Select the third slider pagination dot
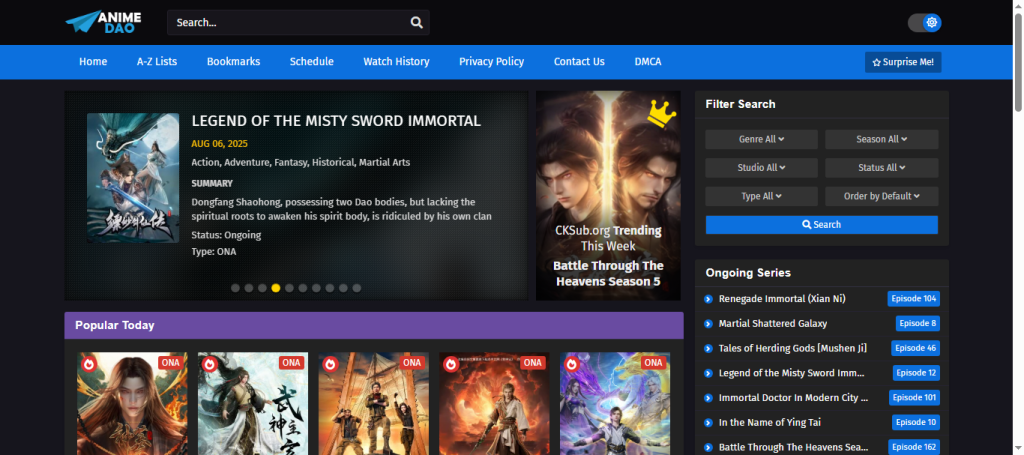Viewport: 1024px width, 455px height. click(x=262, y=288)
